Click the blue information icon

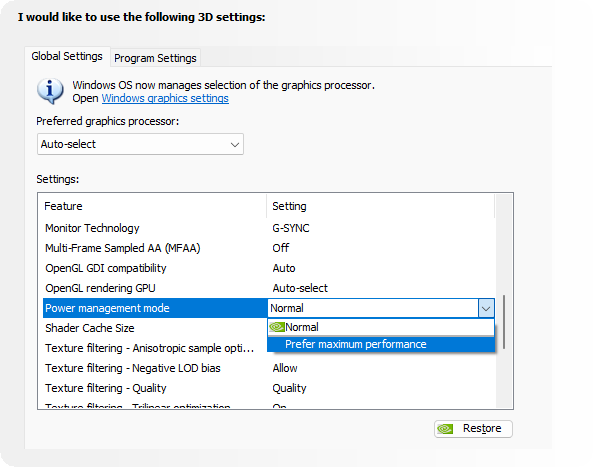[50, 91]
